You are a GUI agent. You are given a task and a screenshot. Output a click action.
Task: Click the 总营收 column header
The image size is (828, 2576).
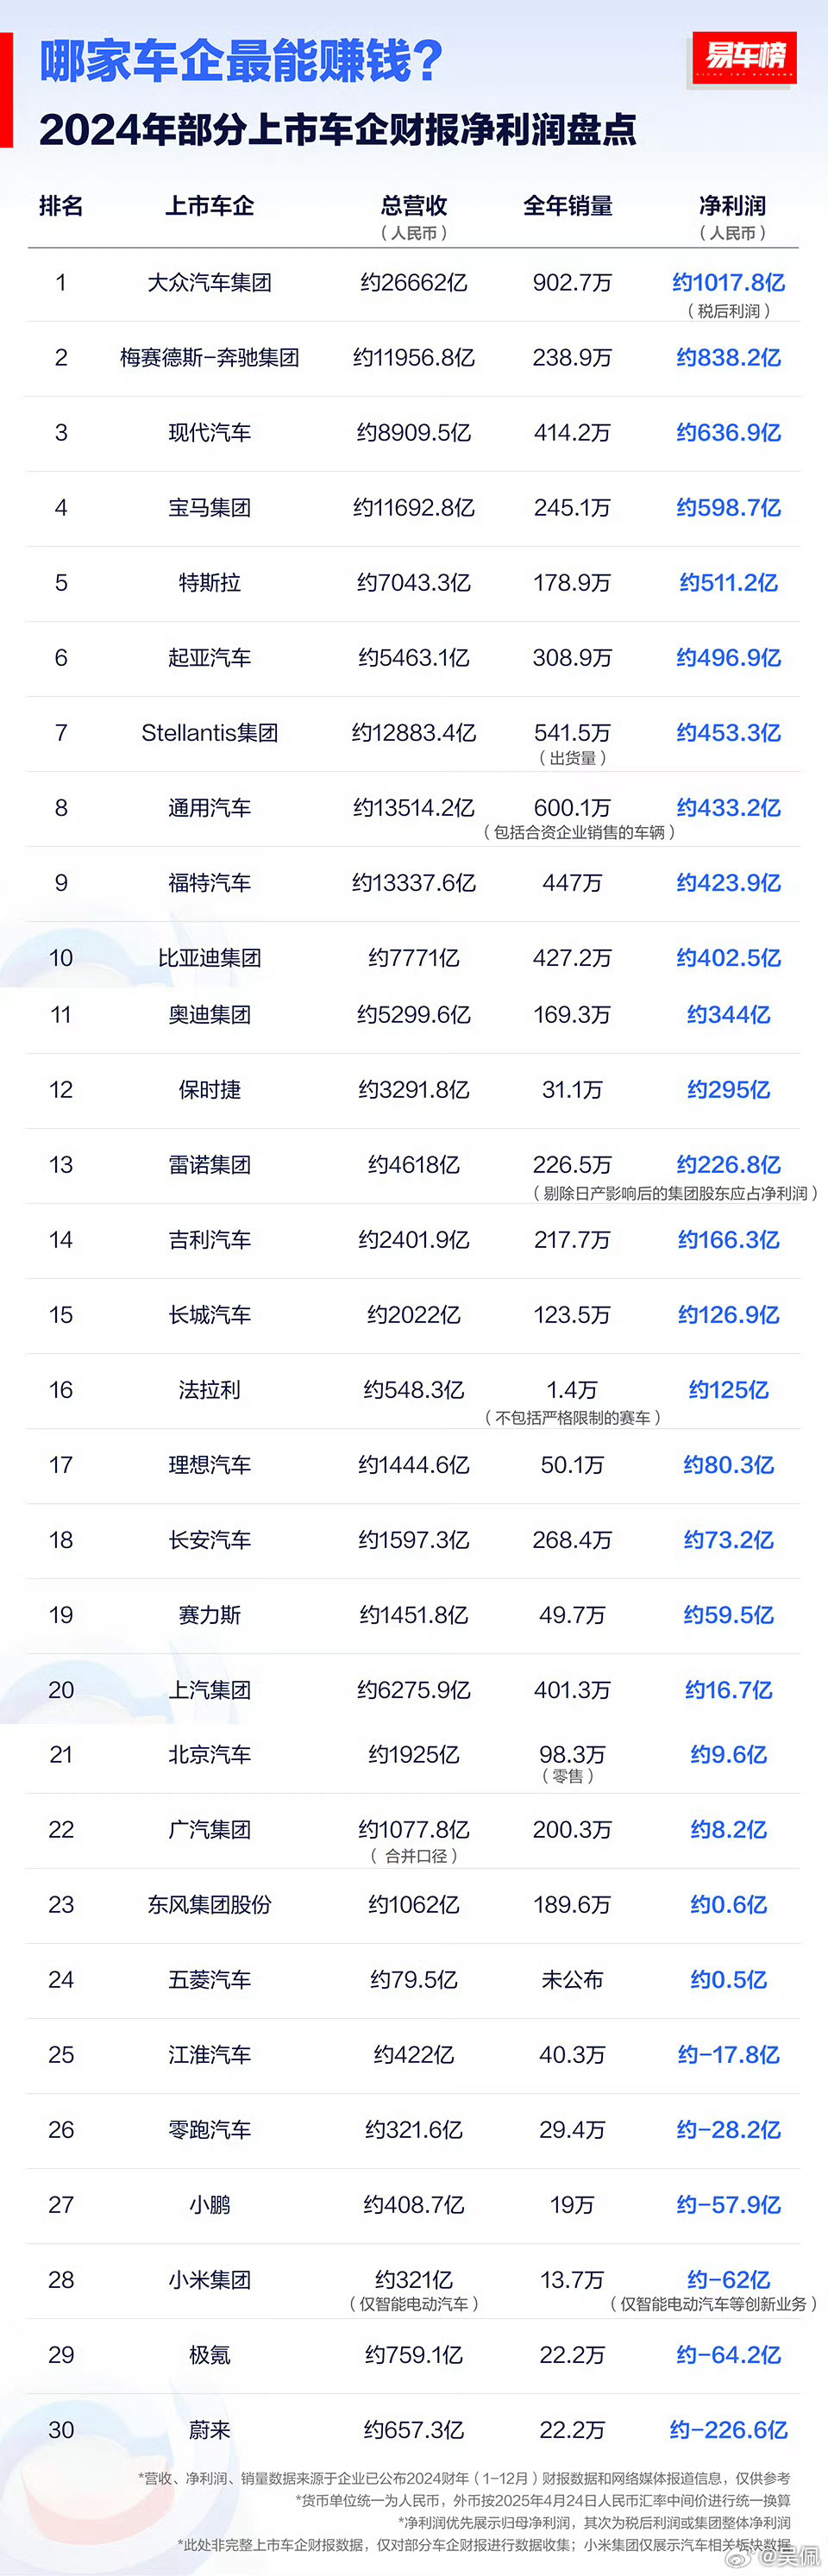tap(413, 207)
